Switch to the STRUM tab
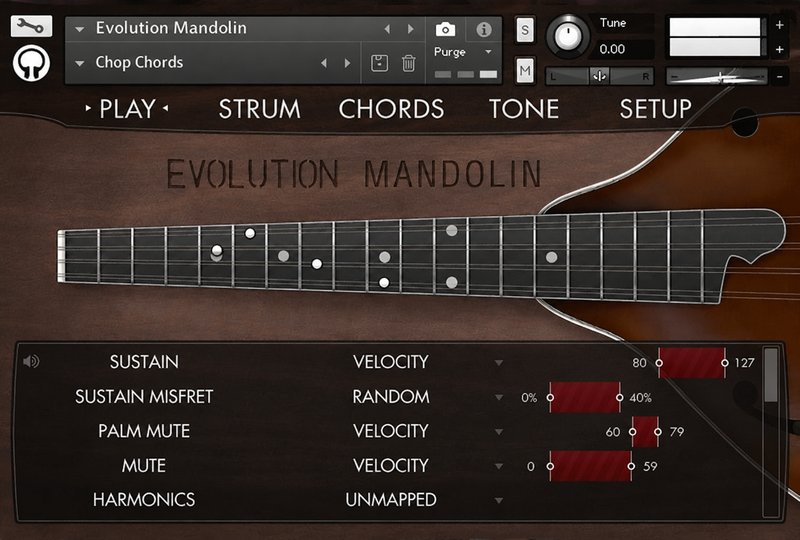The width and height of the screenshot is (800, 540). pos(259,109)
